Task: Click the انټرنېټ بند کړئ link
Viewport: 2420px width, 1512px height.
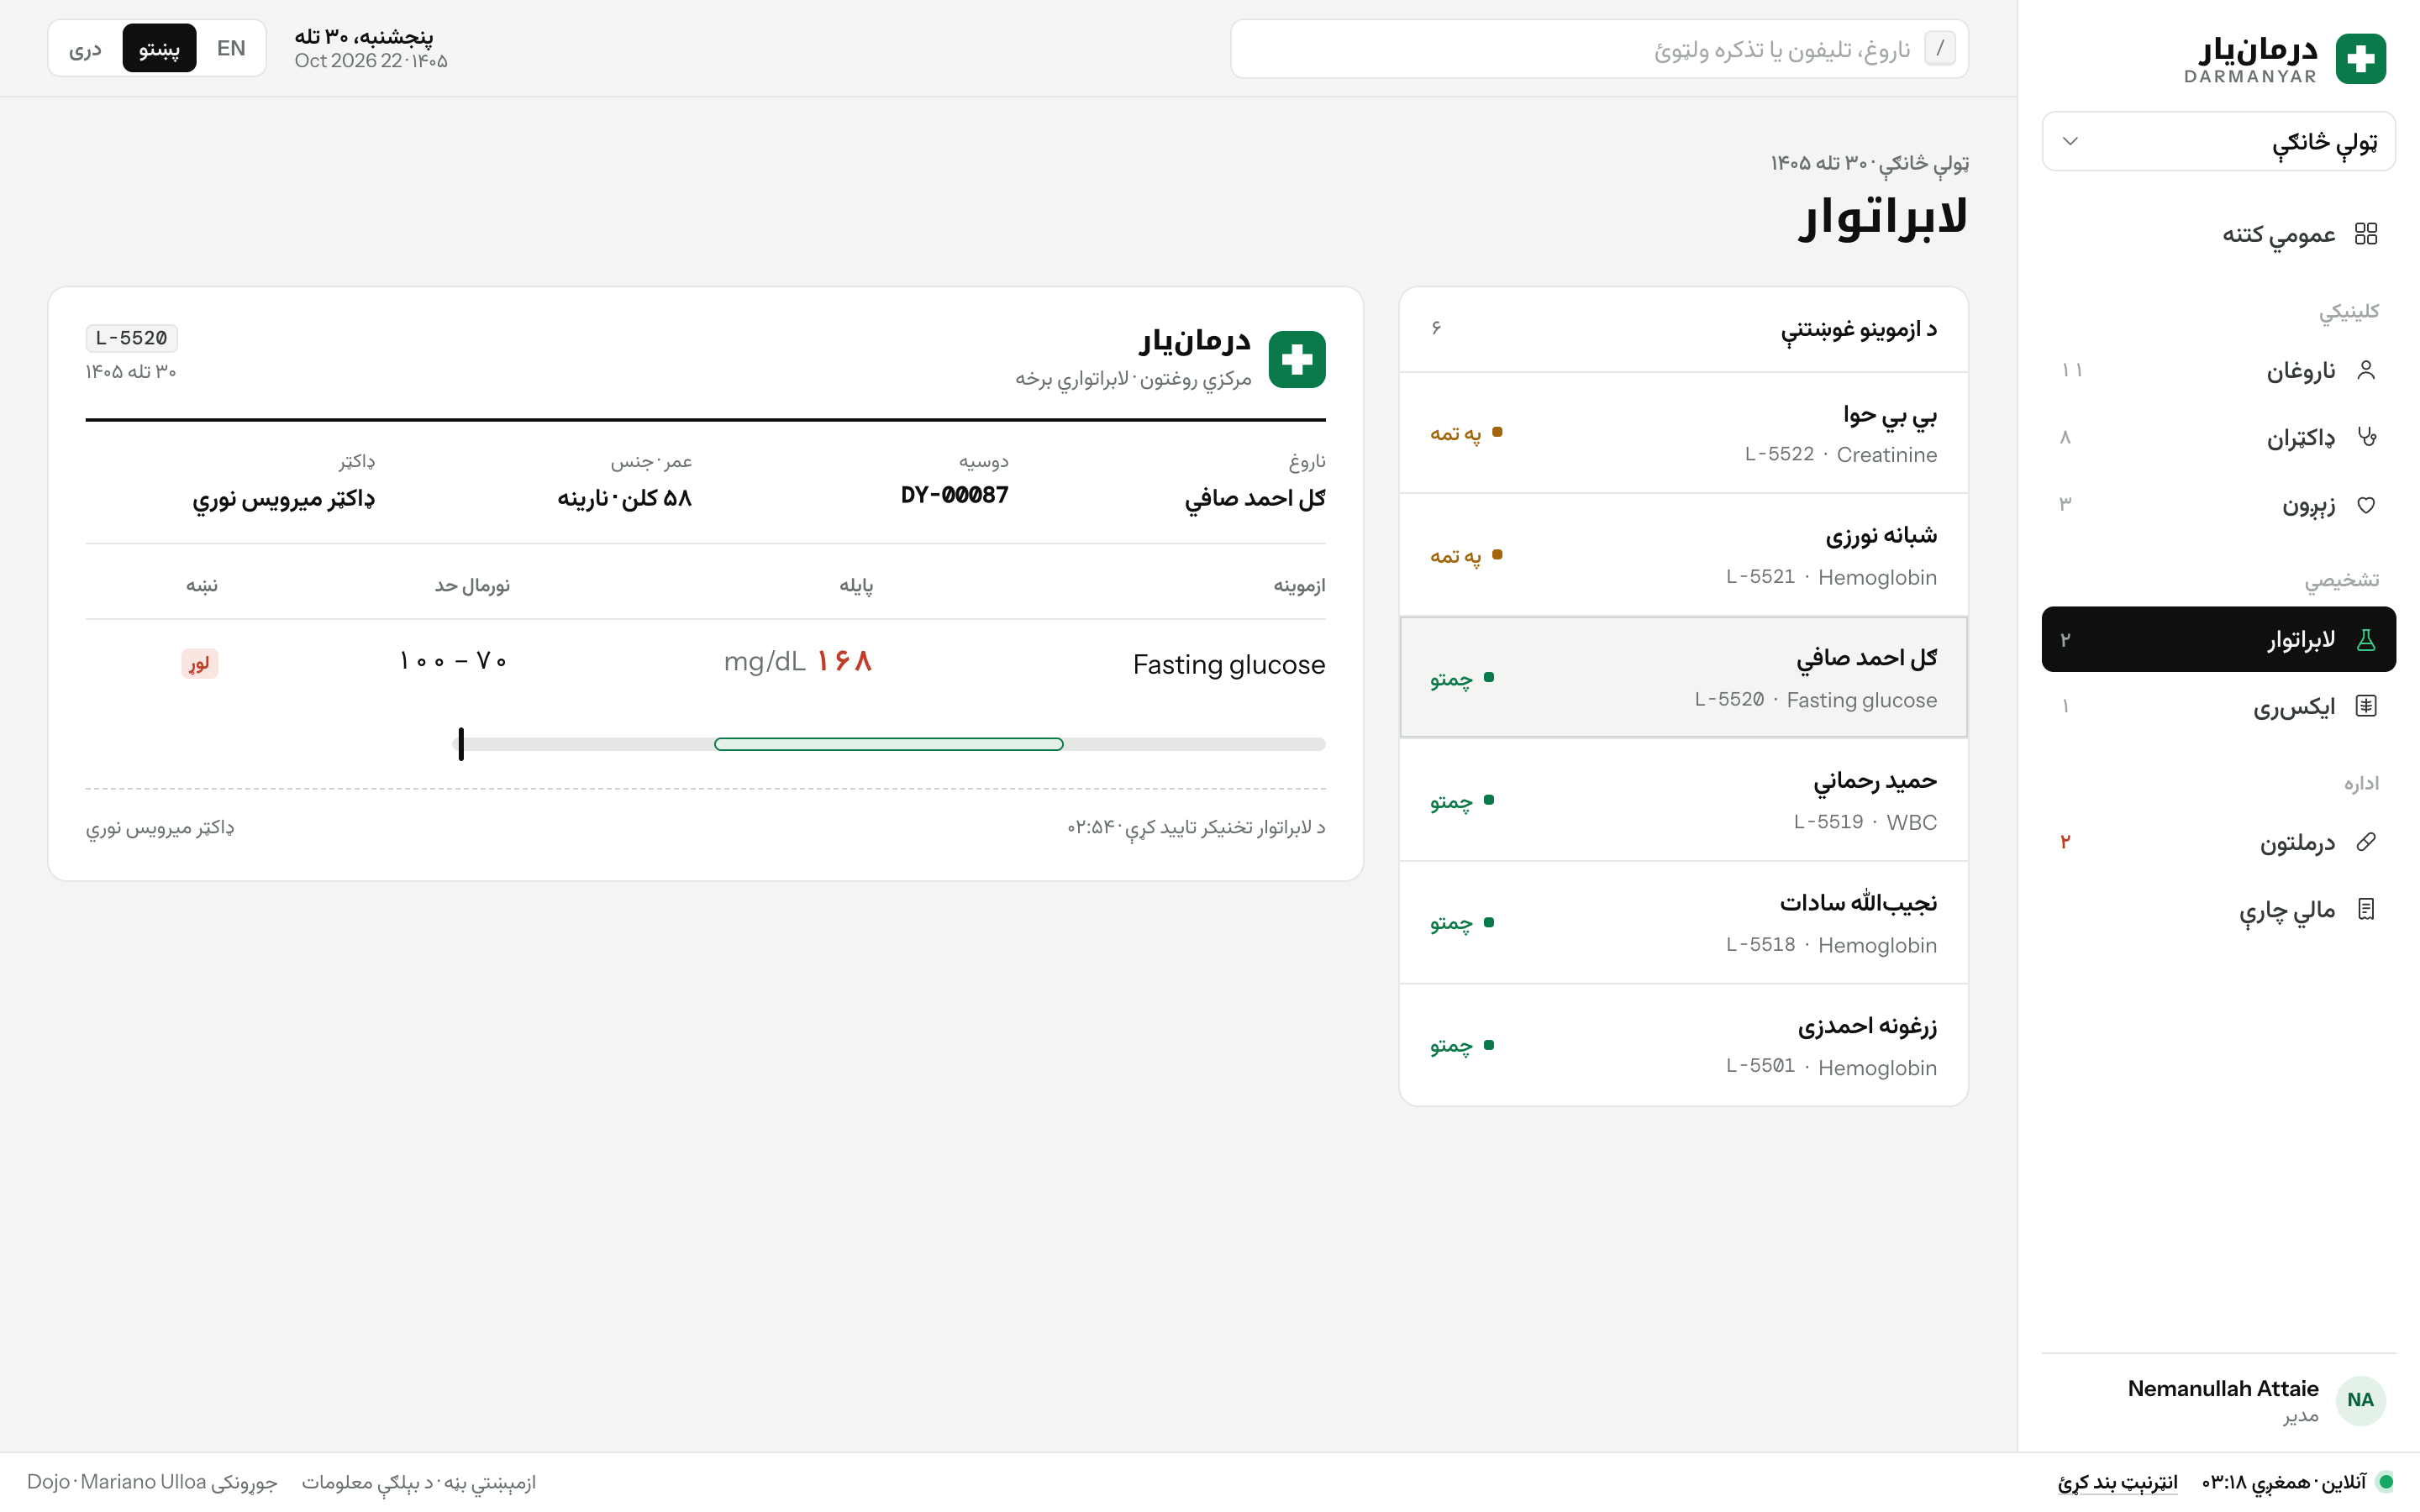Action: click(2117, 1482)
